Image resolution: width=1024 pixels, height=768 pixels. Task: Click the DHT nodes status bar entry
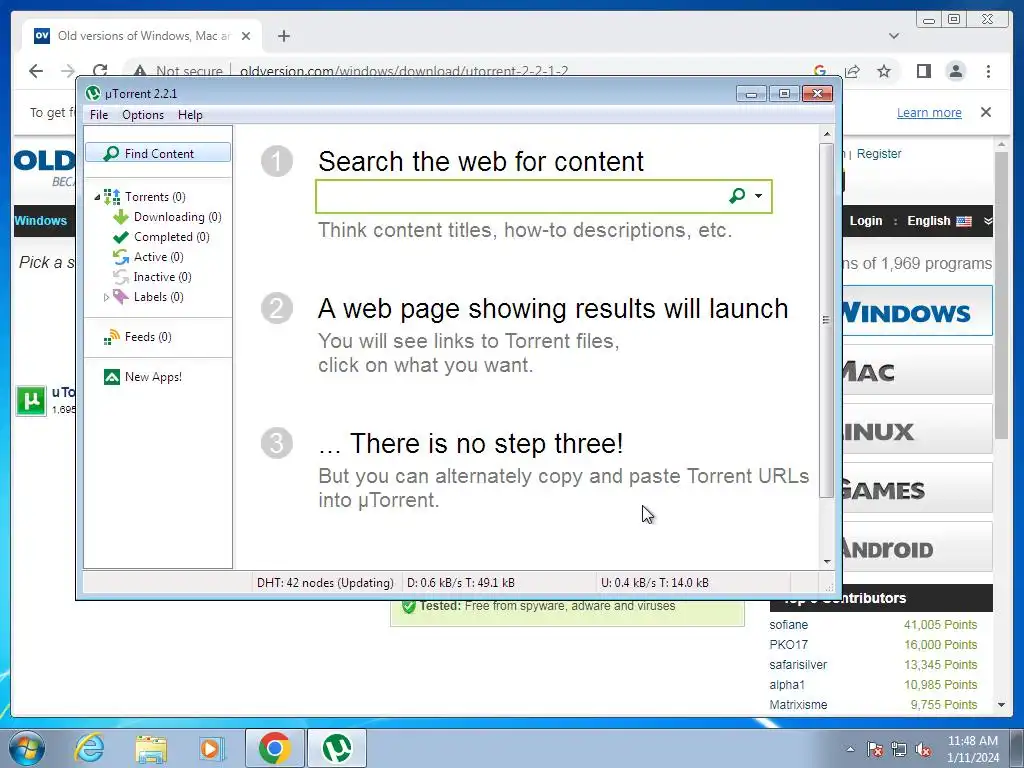click(x=325, y=583)
